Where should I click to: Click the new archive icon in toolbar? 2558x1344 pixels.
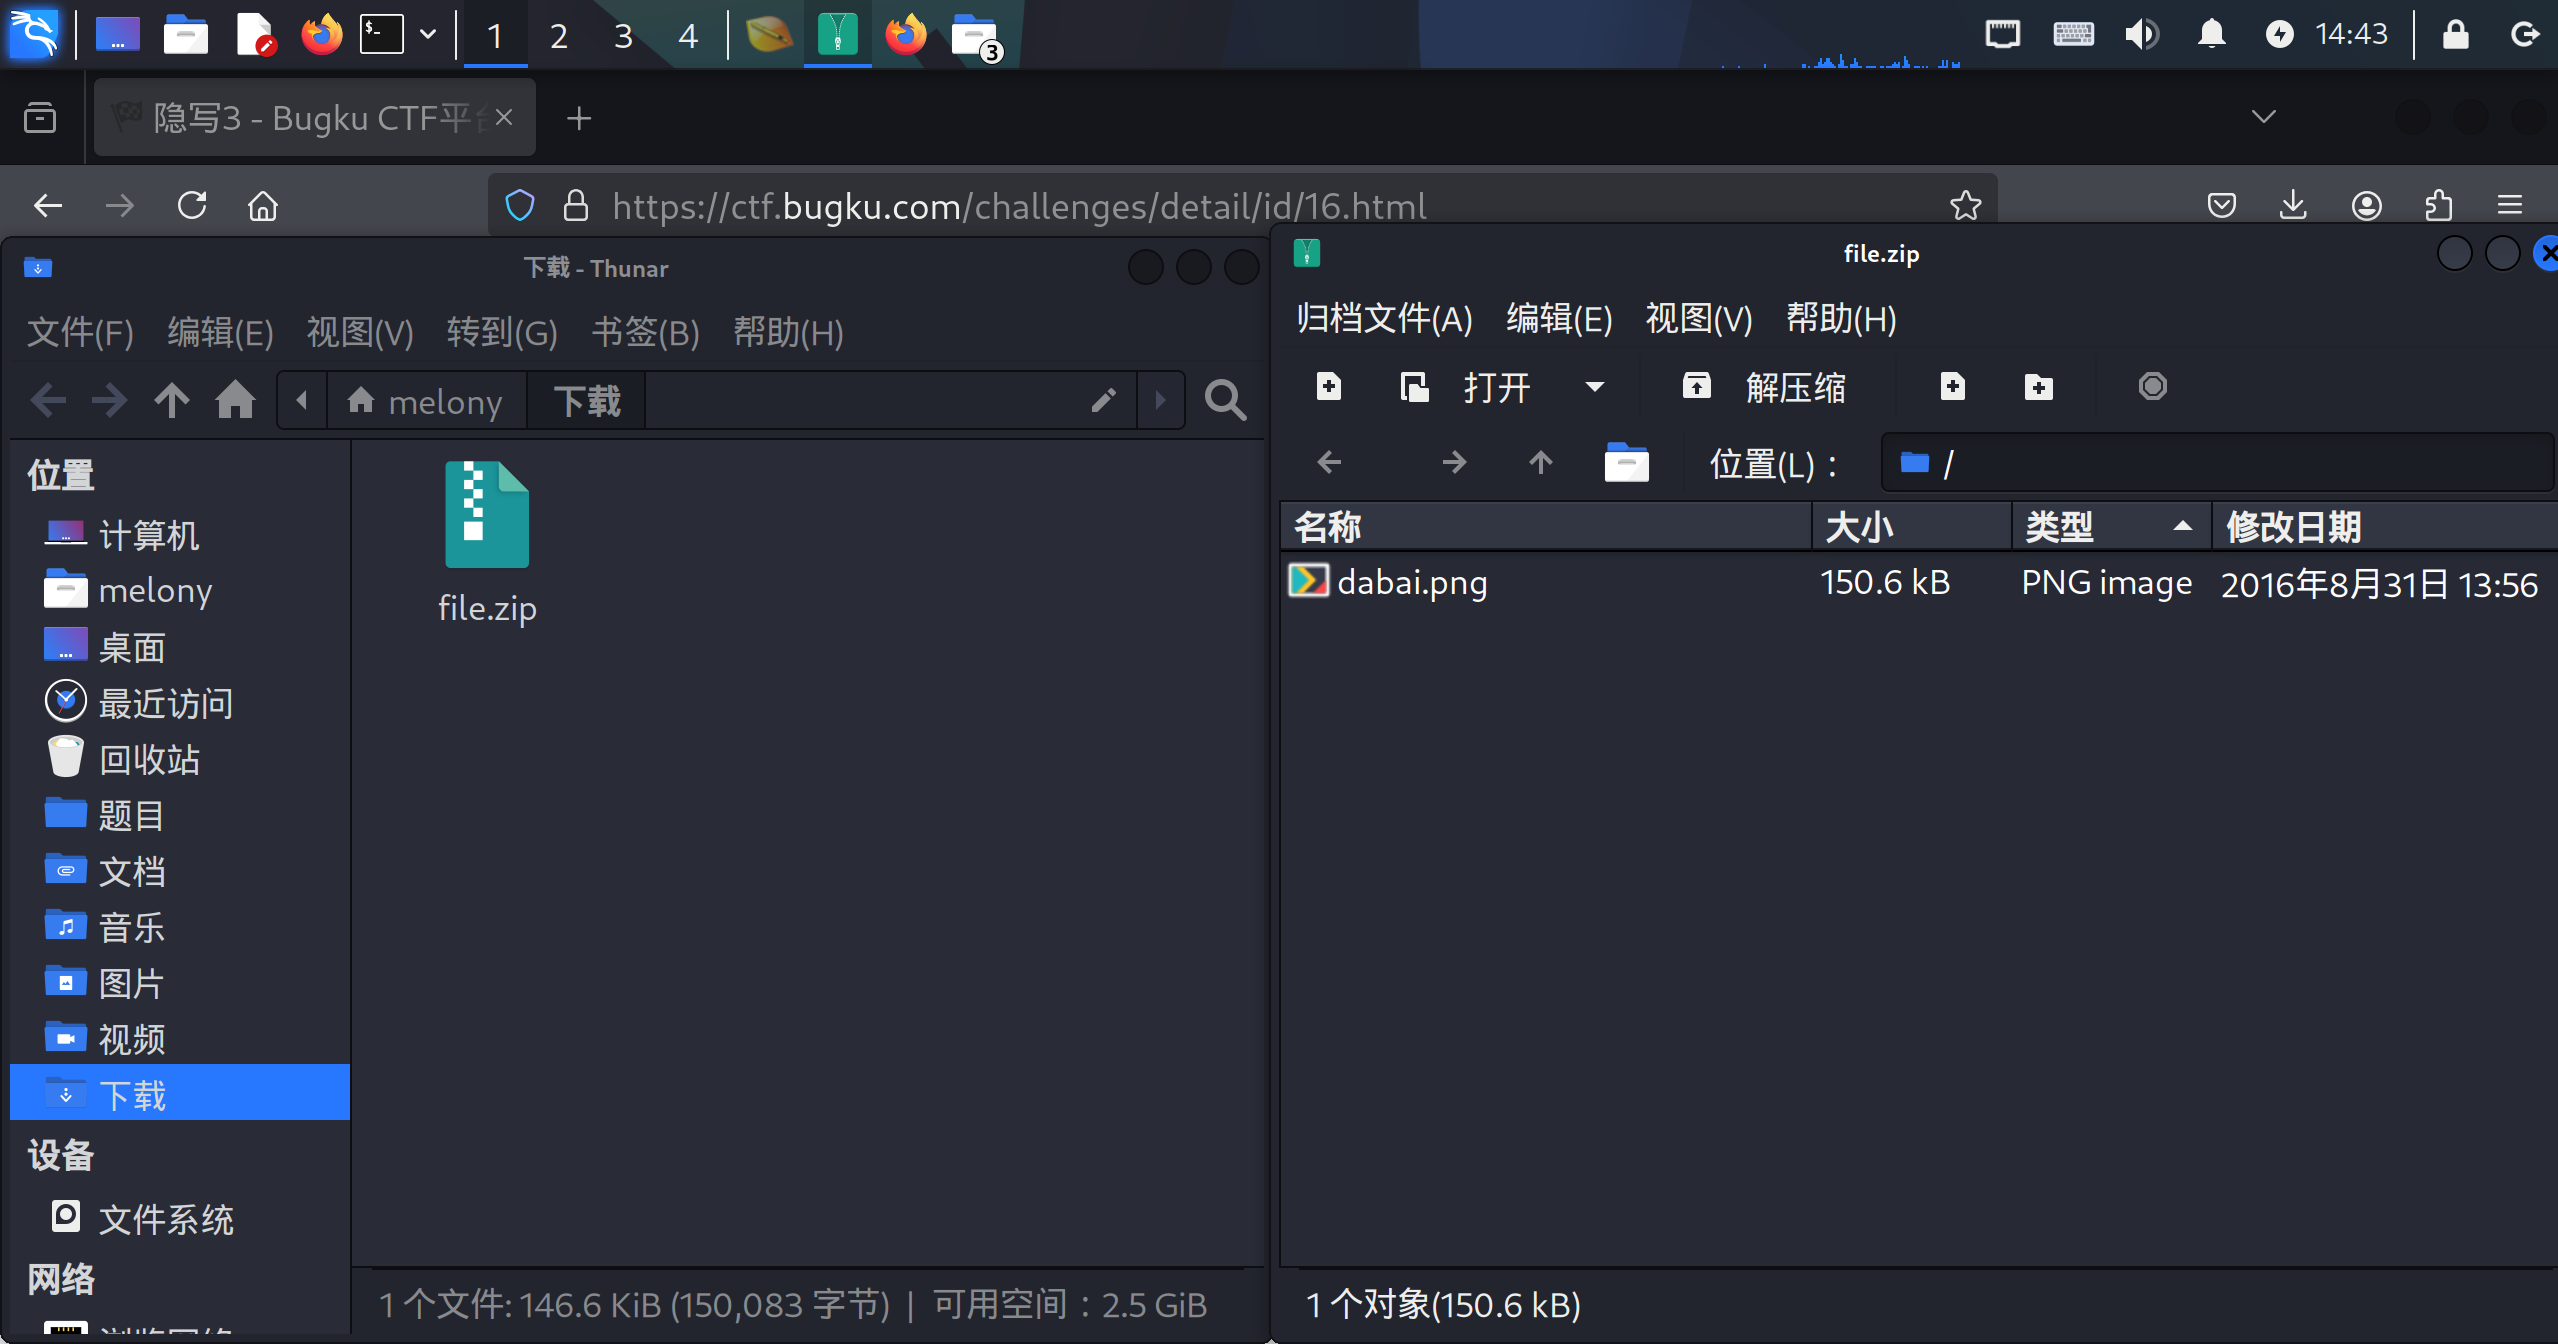[1329, 386]
